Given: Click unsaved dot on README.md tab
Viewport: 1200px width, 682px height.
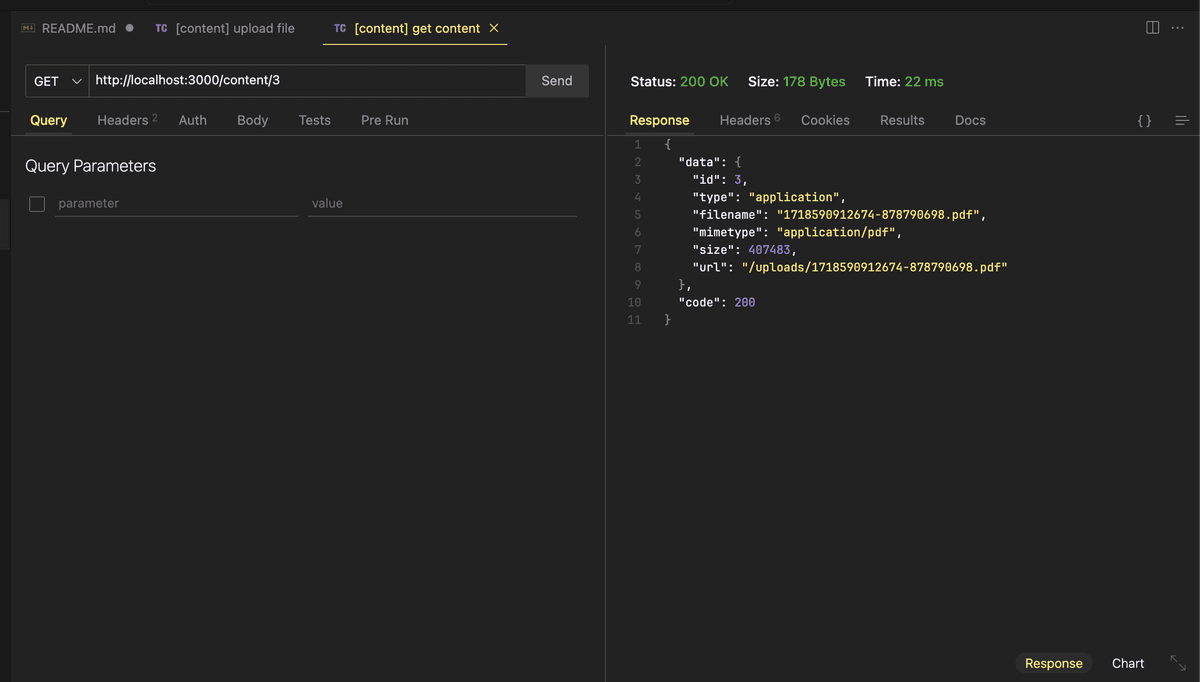Looking at the screenshot, I should 130,28.
